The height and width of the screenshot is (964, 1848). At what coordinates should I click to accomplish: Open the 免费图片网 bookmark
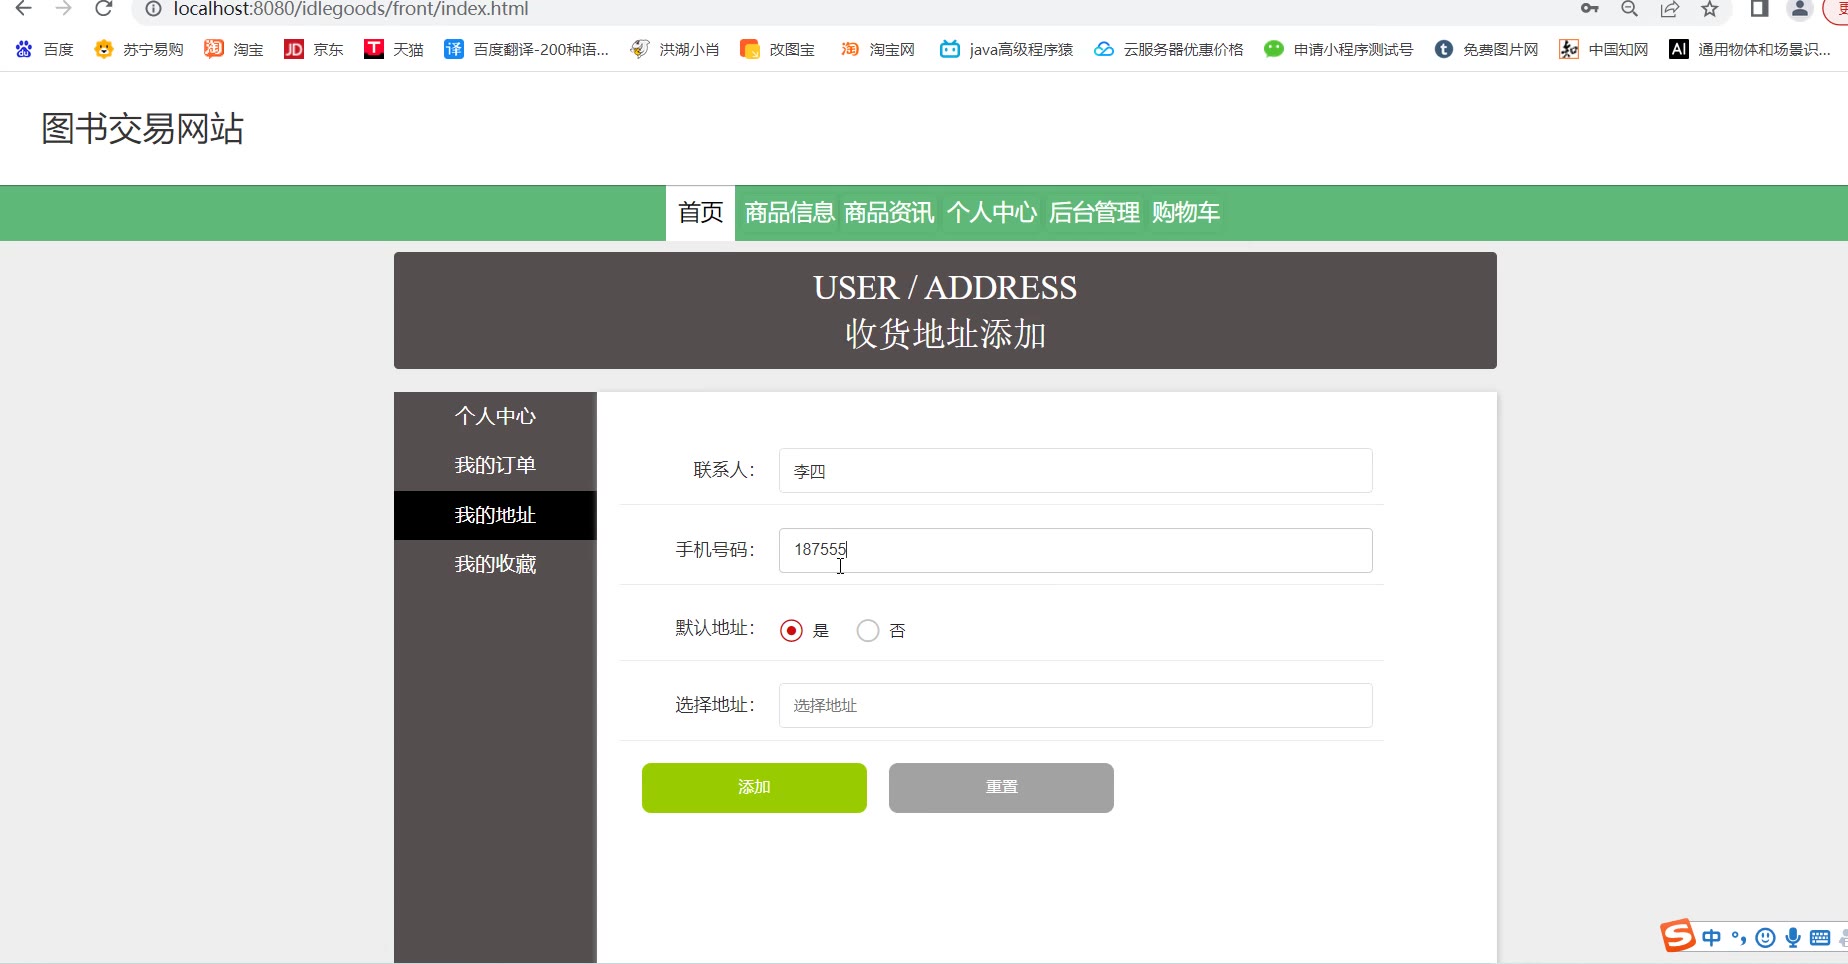1486,49
